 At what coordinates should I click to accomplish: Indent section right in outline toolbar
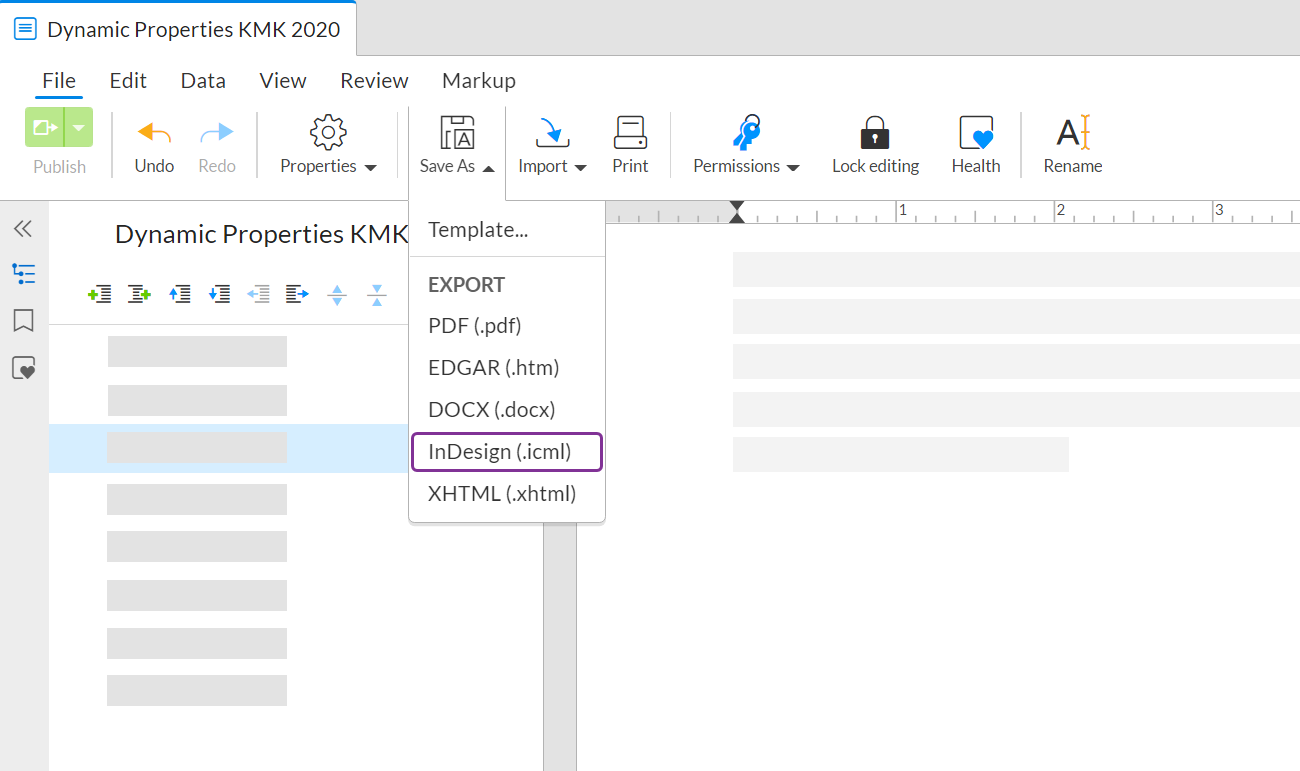[297, 294]
